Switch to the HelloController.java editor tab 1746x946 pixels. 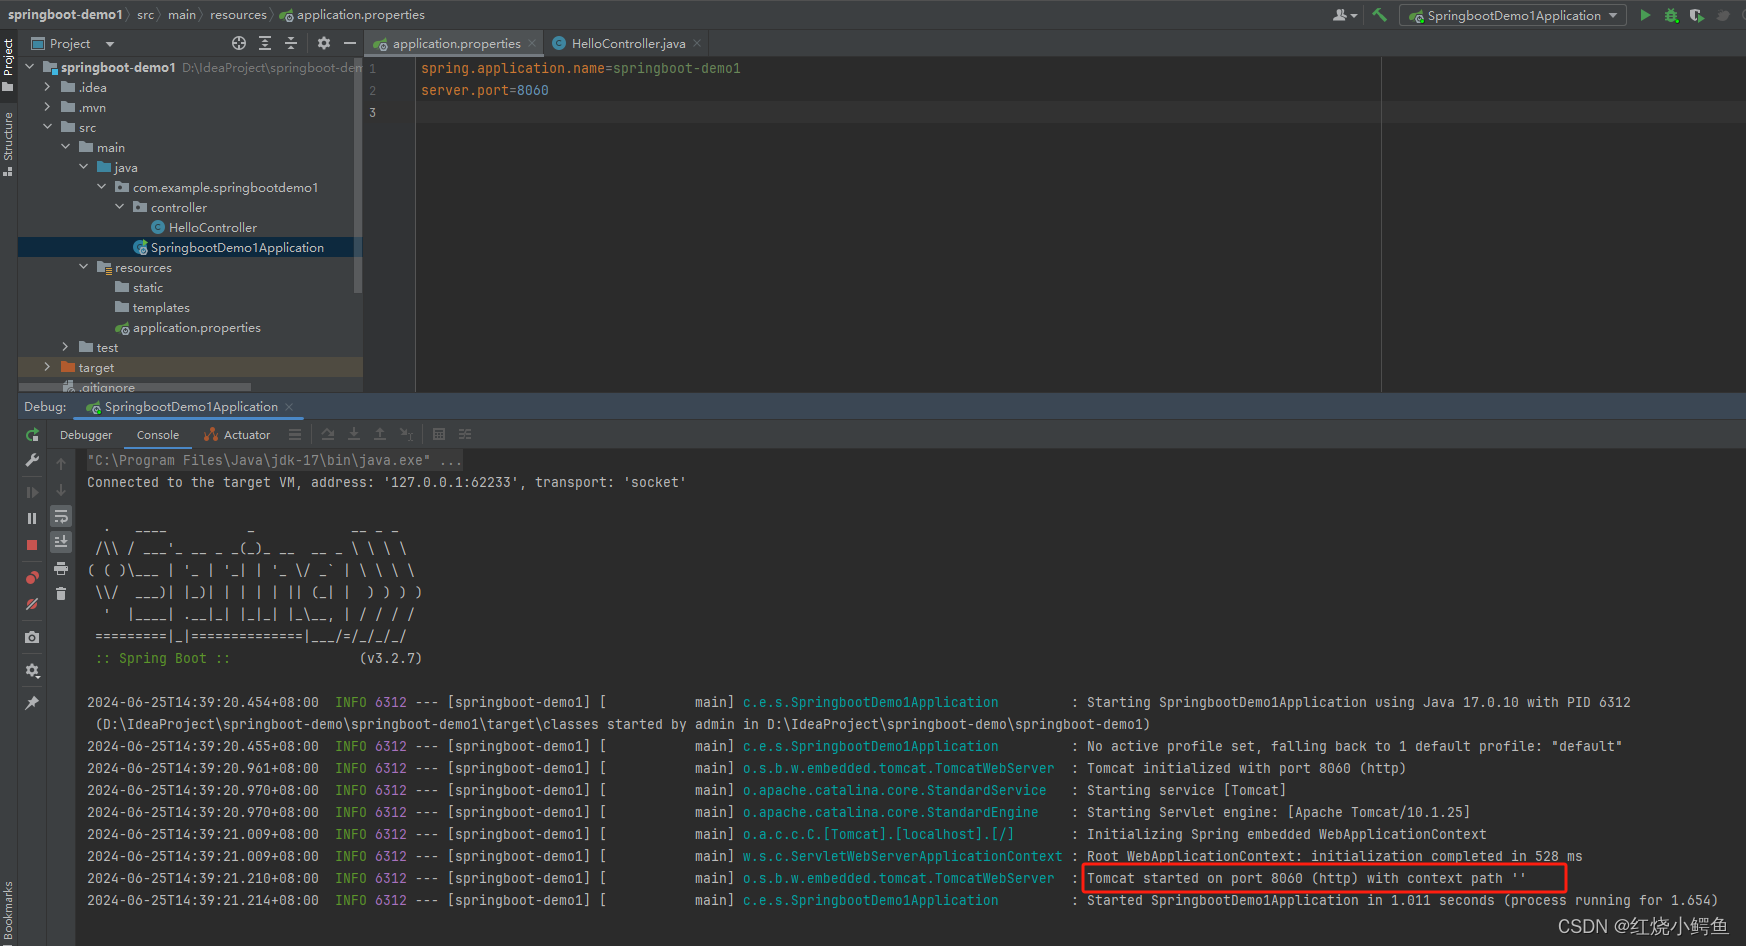point(625,43)
